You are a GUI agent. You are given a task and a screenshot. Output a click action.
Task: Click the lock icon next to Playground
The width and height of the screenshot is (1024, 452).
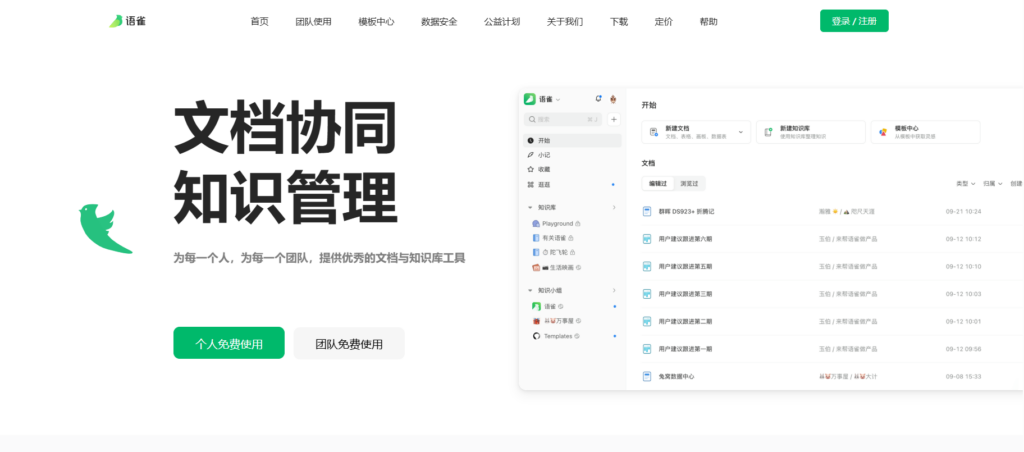578,223
